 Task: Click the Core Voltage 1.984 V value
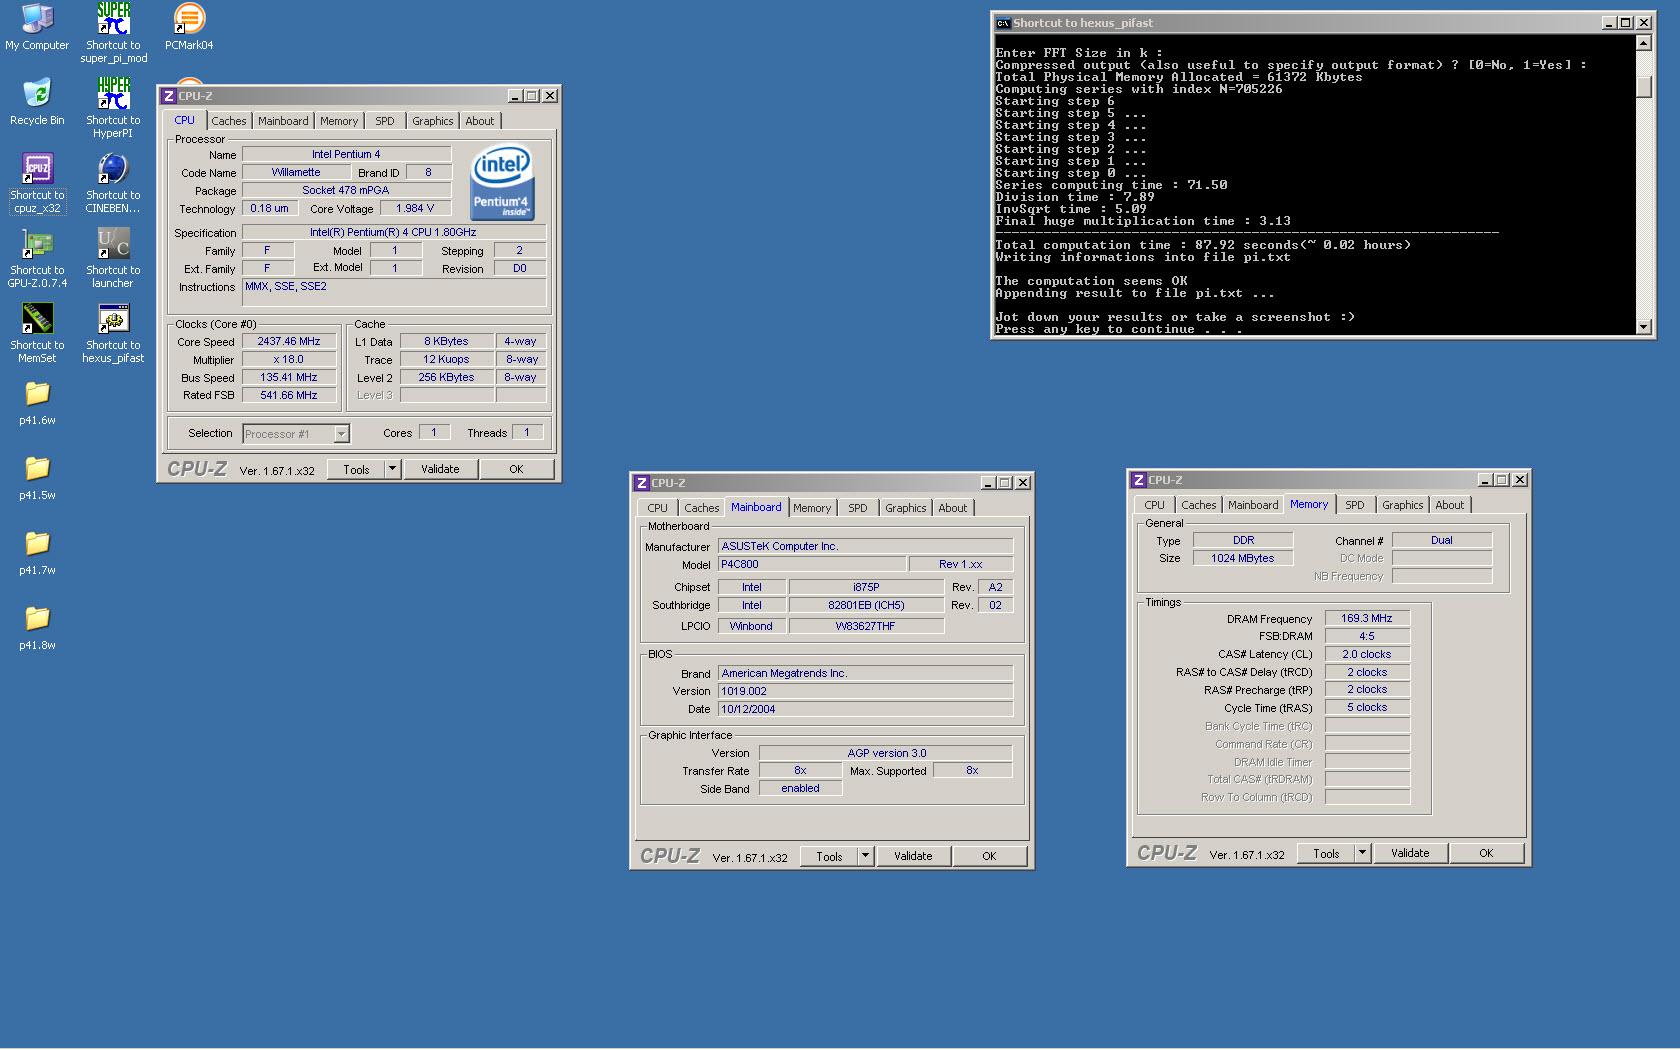point(415,208)
